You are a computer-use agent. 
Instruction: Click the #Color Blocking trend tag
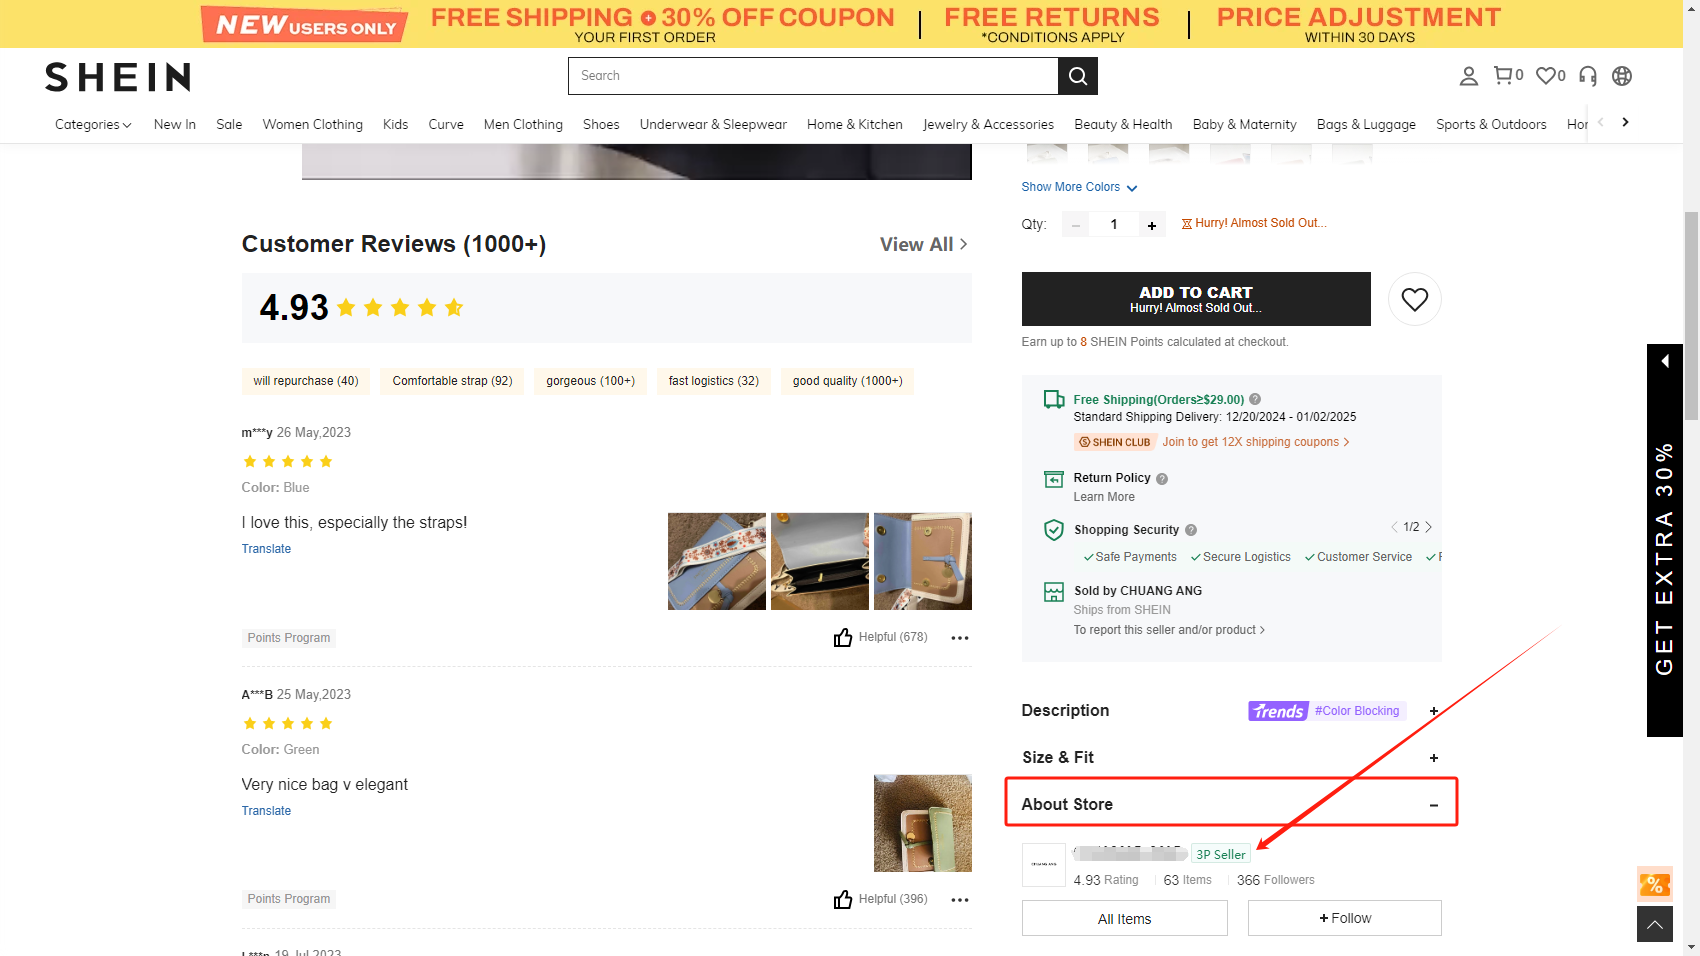1356,711
